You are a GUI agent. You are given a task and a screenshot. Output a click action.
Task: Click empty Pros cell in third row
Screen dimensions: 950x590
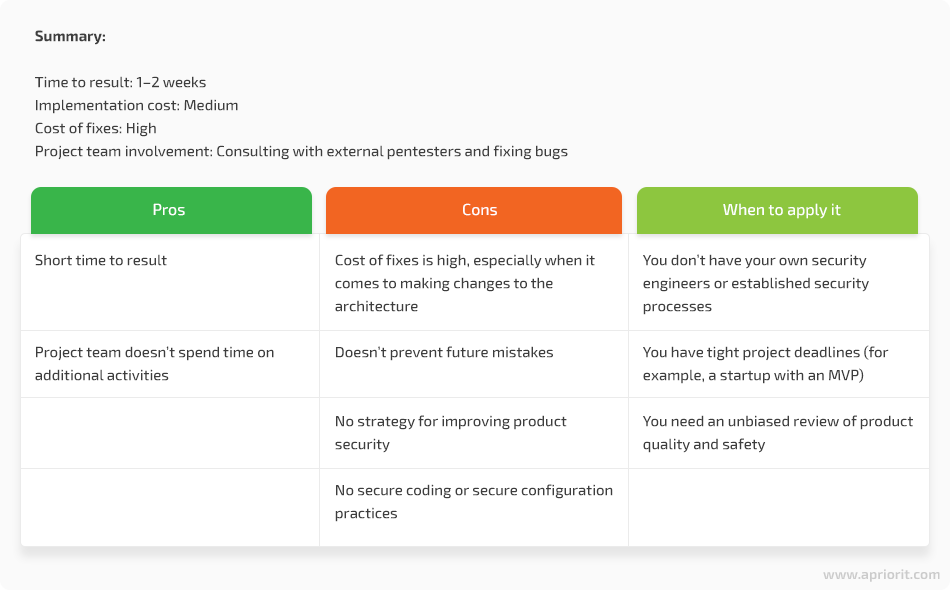coord(170,433)
